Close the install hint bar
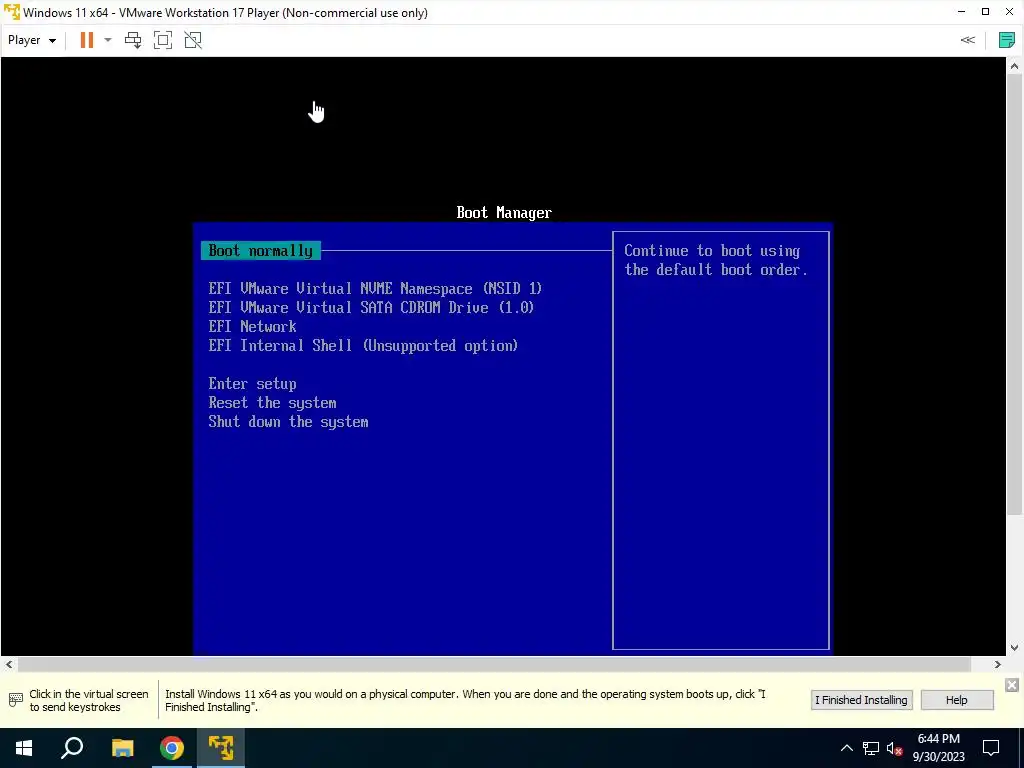1024x768 pixels. (x=1012, y=684)
